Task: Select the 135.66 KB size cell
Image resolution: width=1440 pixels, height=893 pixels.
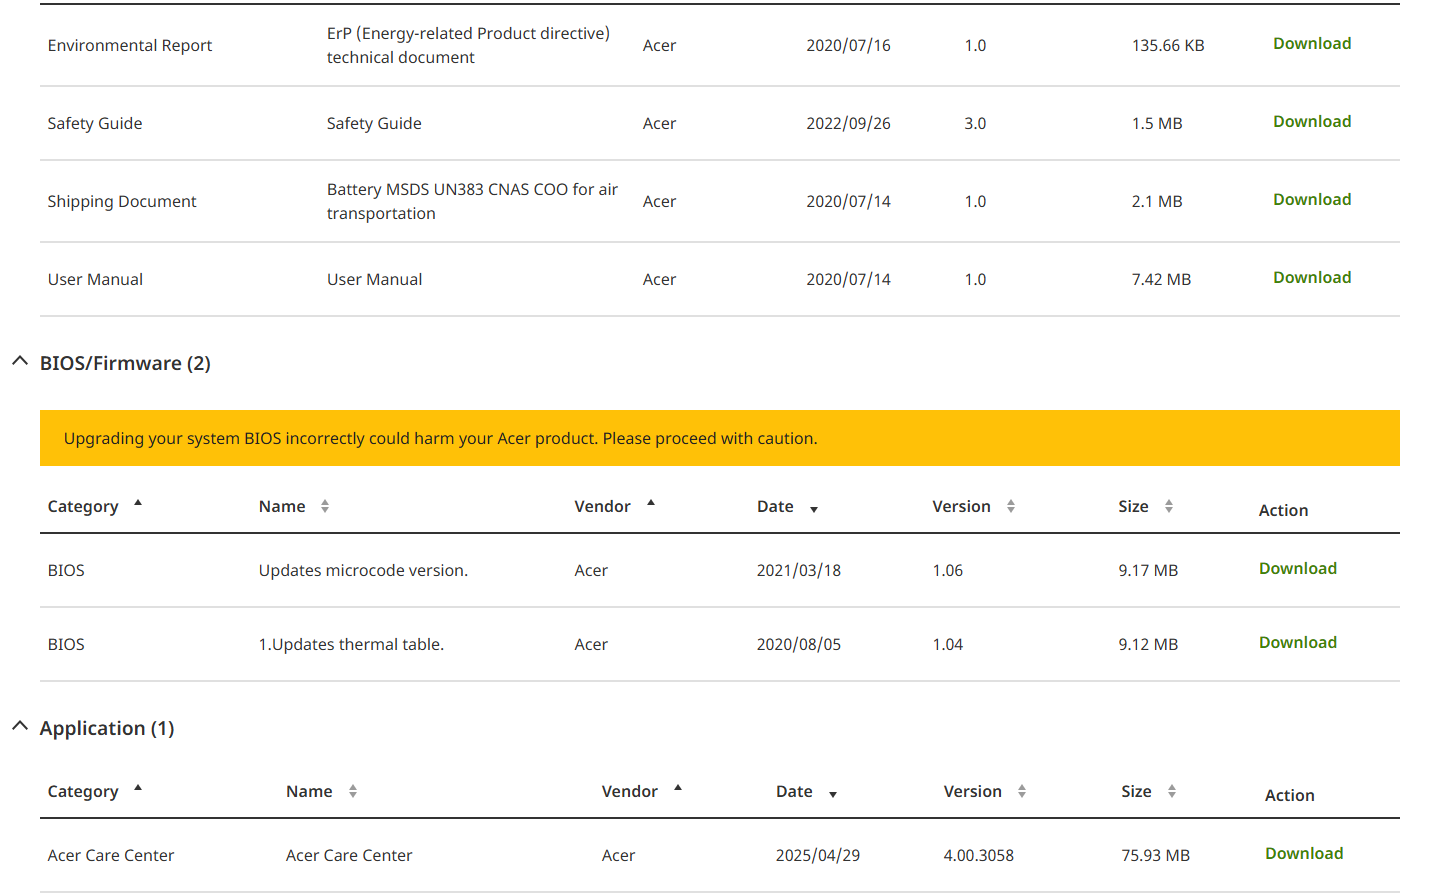Action: point(1168,46)
